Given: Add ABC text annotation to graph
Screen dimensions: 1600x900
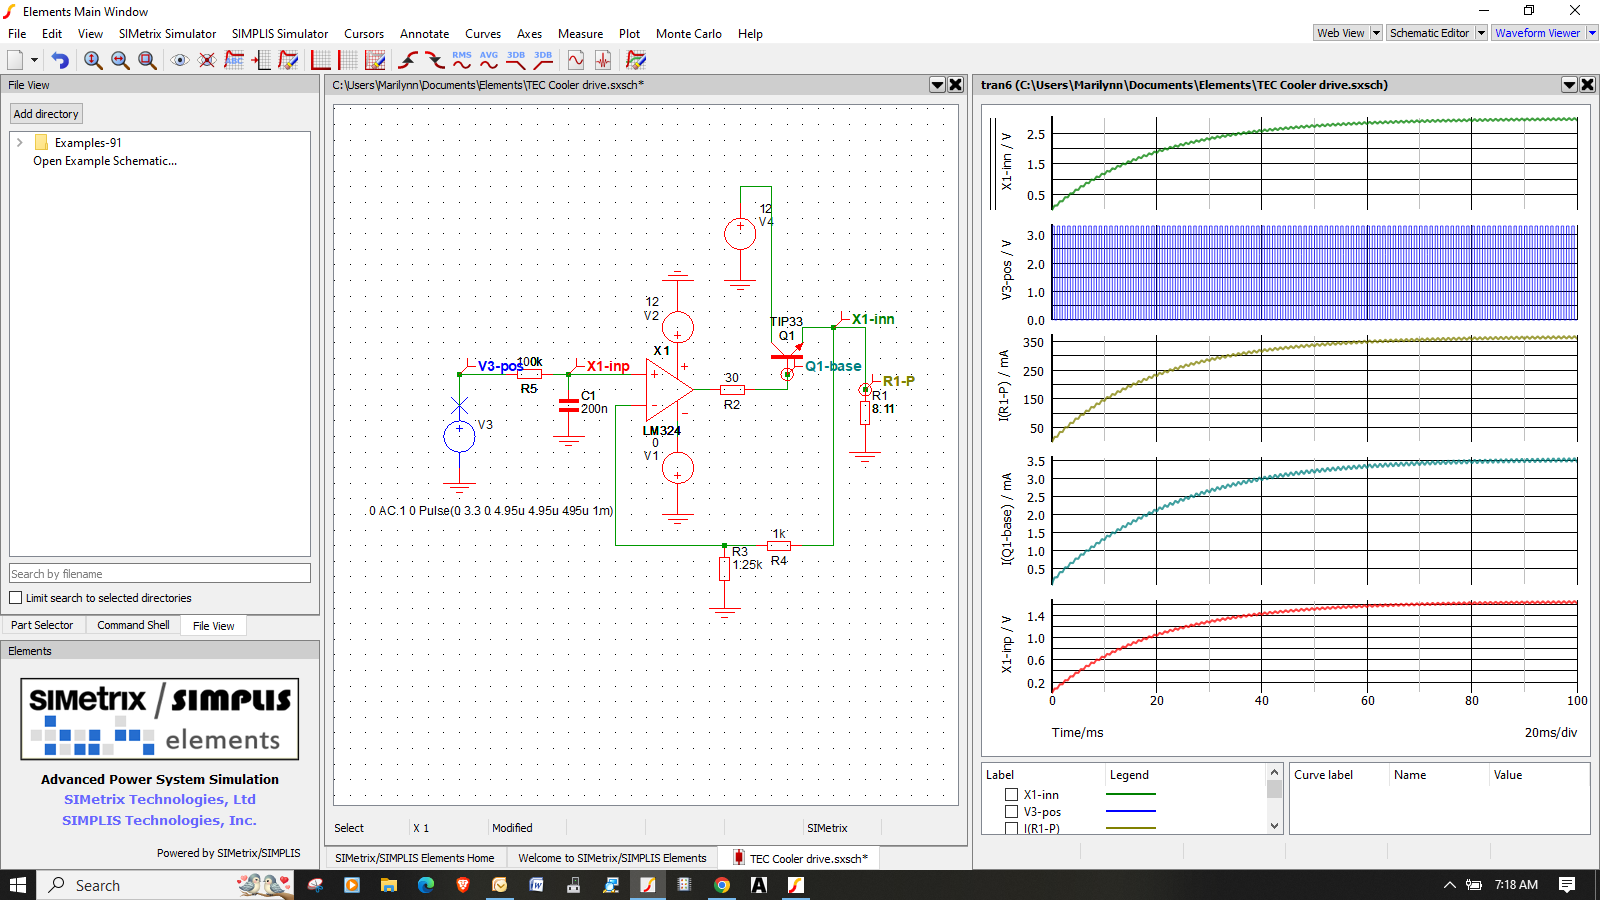Looking at the screenshot, I should pyautogui.click(x=234, y=60).
